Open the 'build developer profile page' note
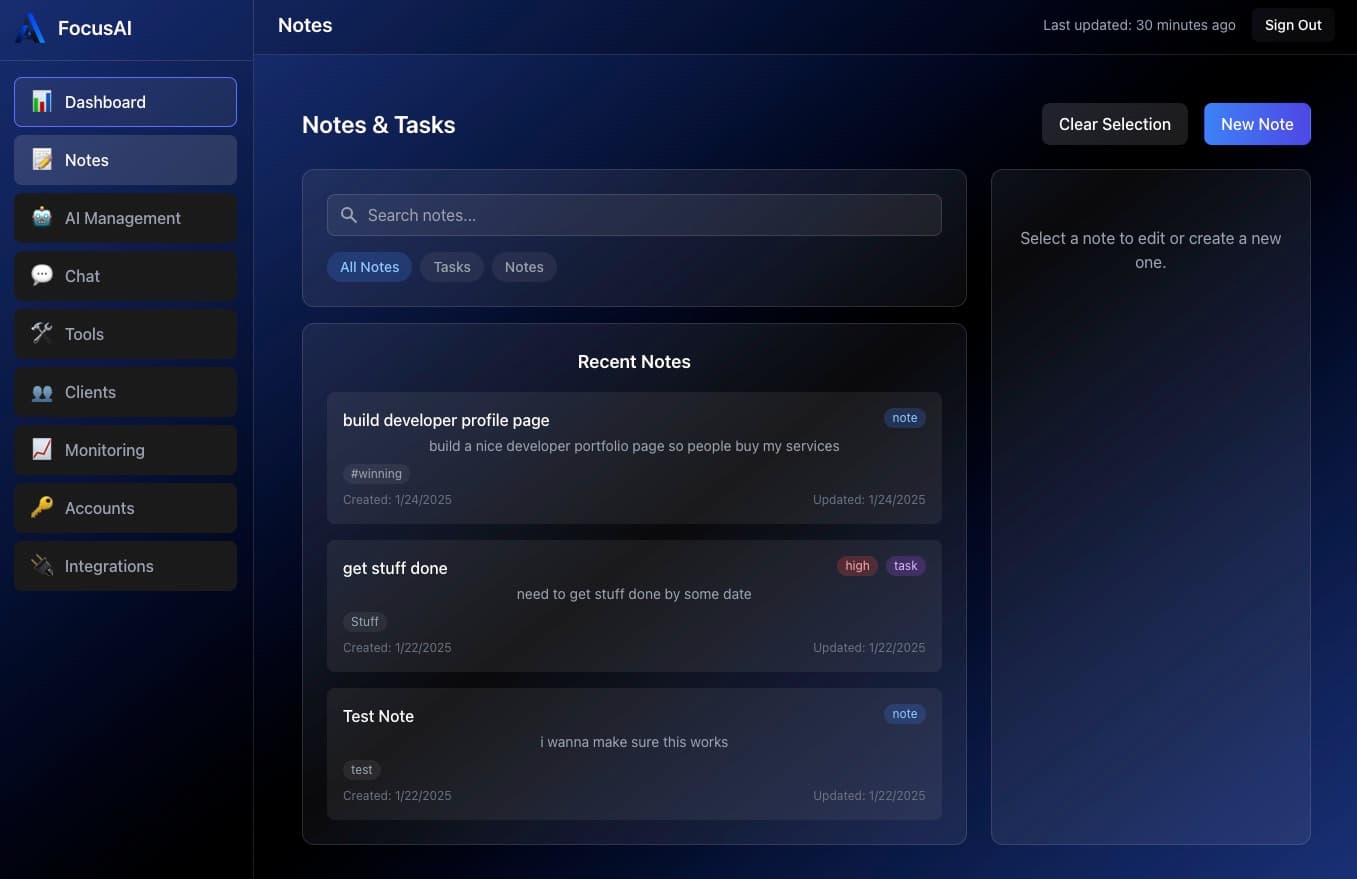The image size is (1357, 879). coord(446,420)
